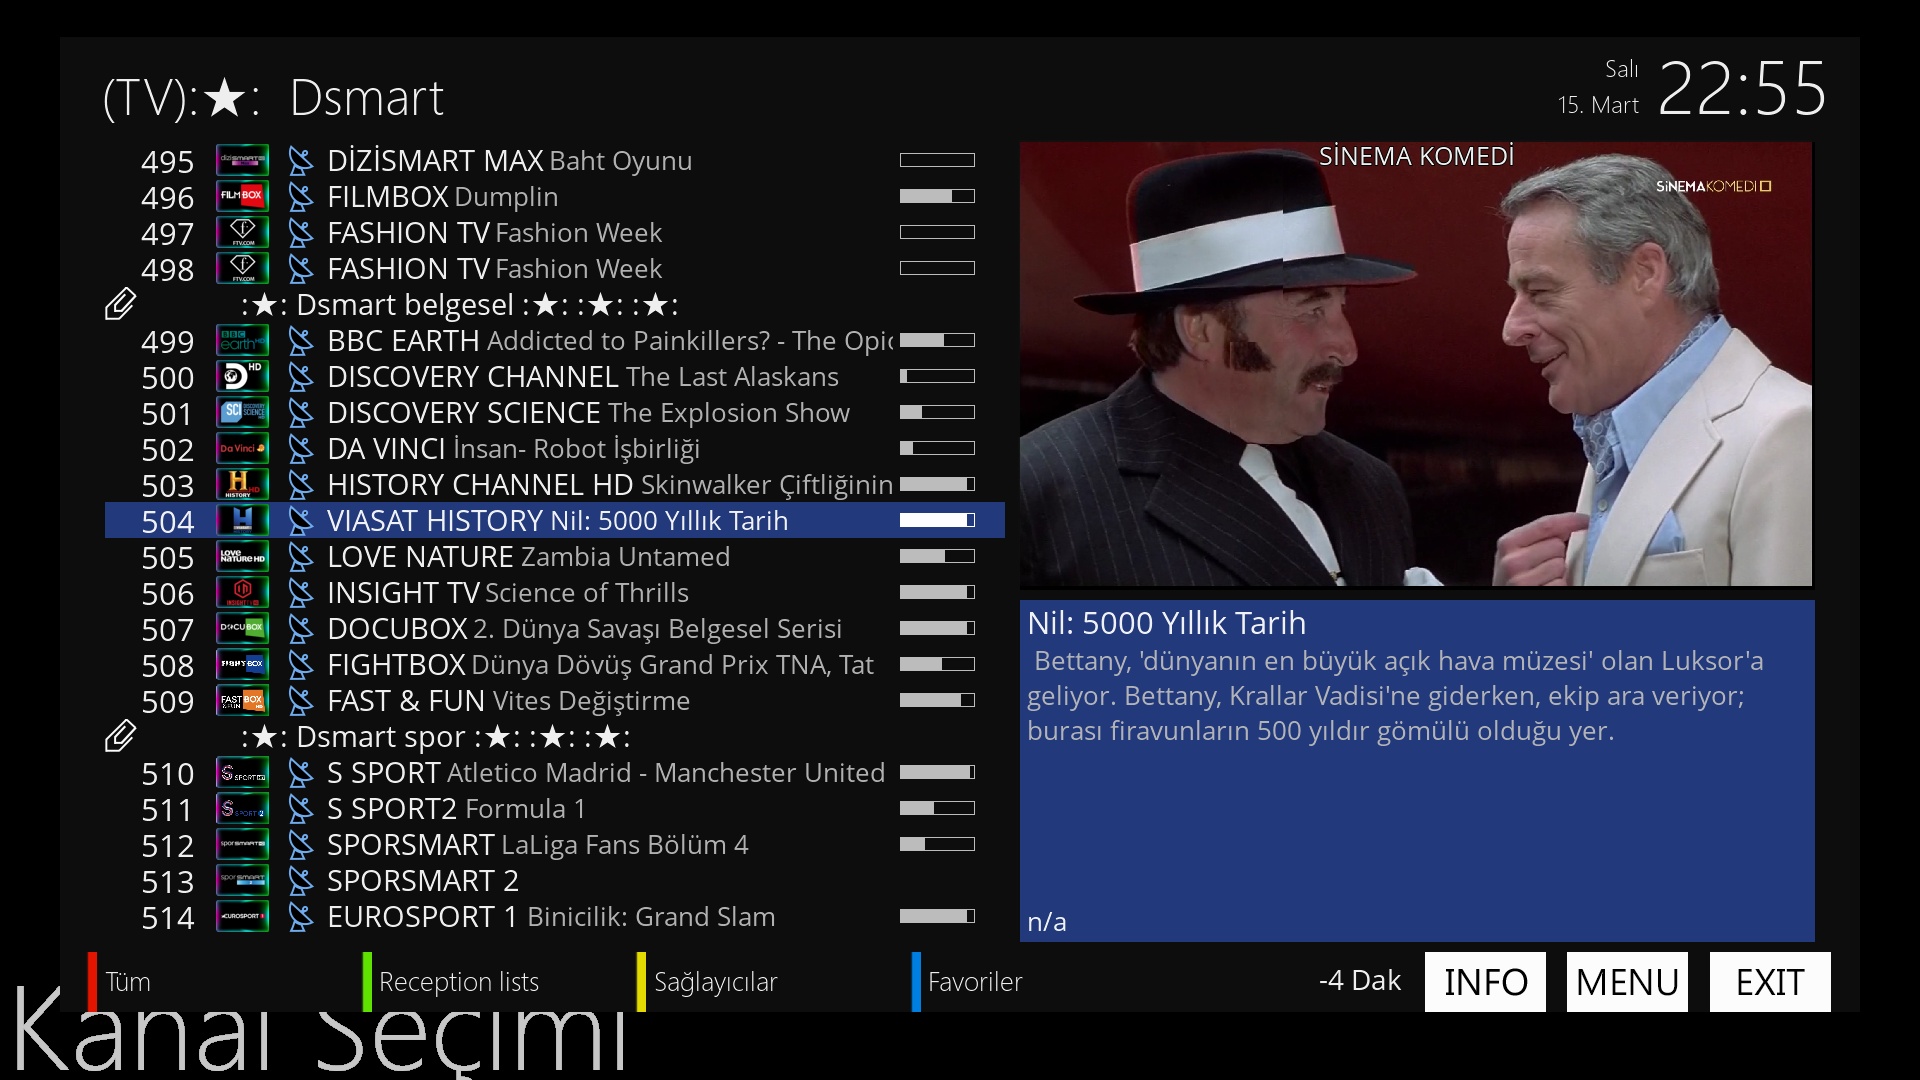Open the yellow Sağlayıcılar tab
Image resolution: width=1920 pixels, height=1080 pixels.
[x=707, y=982]
